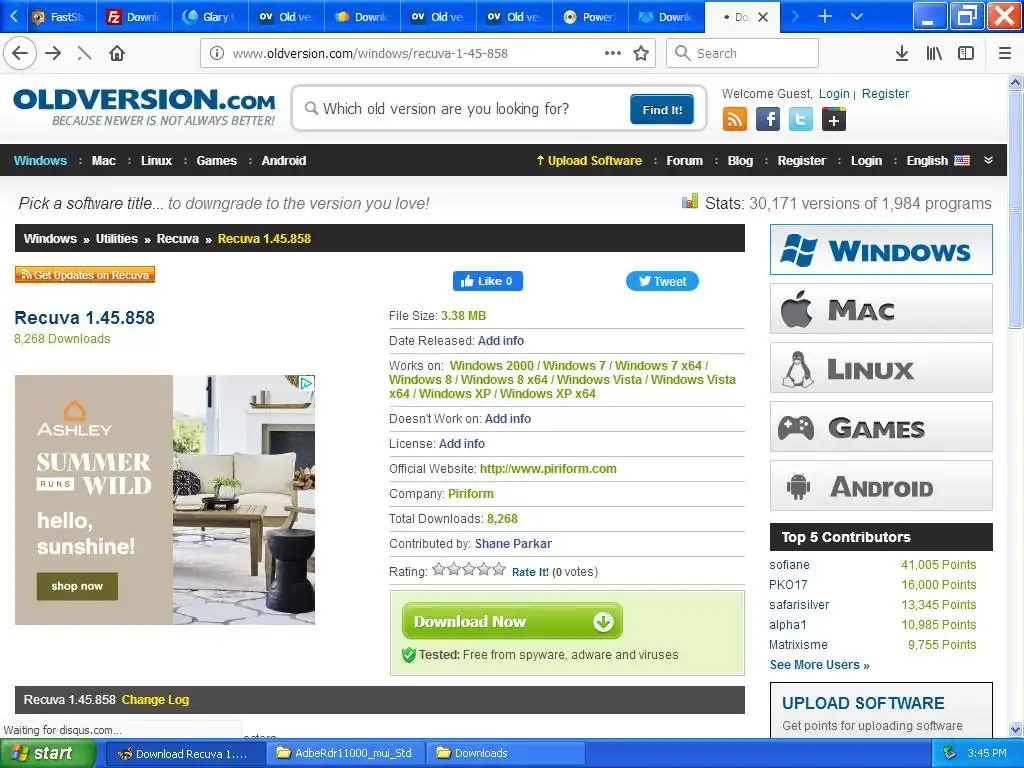This screenshot has width=1024, height=768.
Task: Expand the language dropdown chevron
Action: pyautogui.click(x=988, y=160)
